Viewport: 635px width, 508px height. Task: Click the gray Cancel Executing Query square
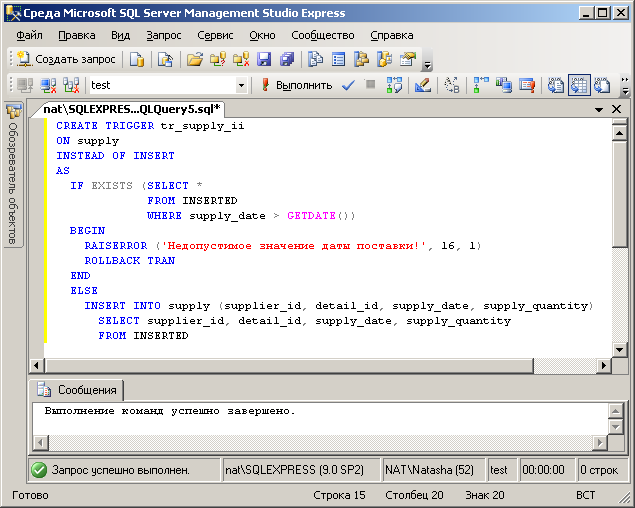tap(370, 85)
